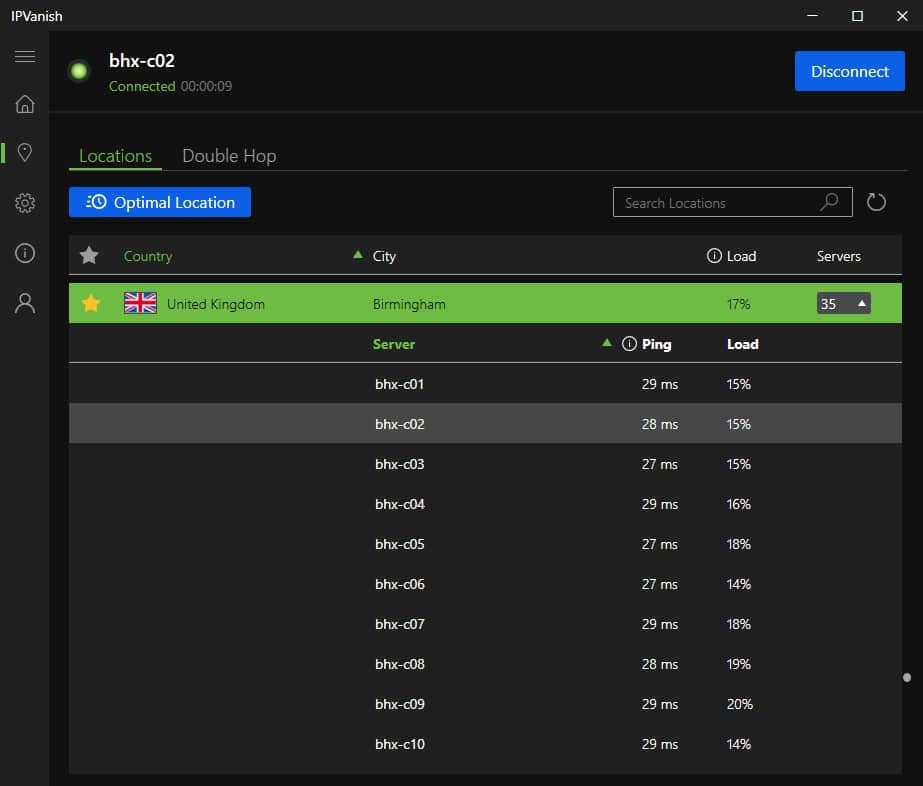
Task: Switch to the Double Hop tab
Action: click(229, 156)
